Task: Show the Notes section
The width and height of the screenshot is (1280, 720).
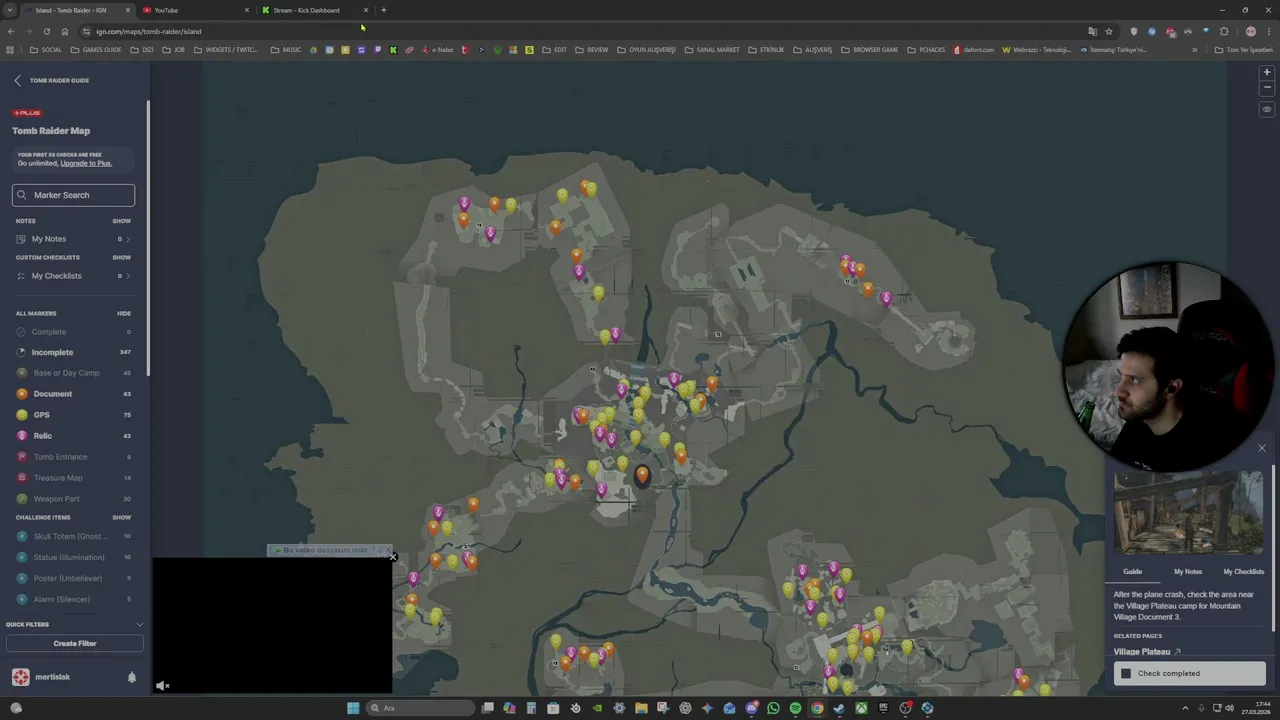Action: tap(121, 221)
